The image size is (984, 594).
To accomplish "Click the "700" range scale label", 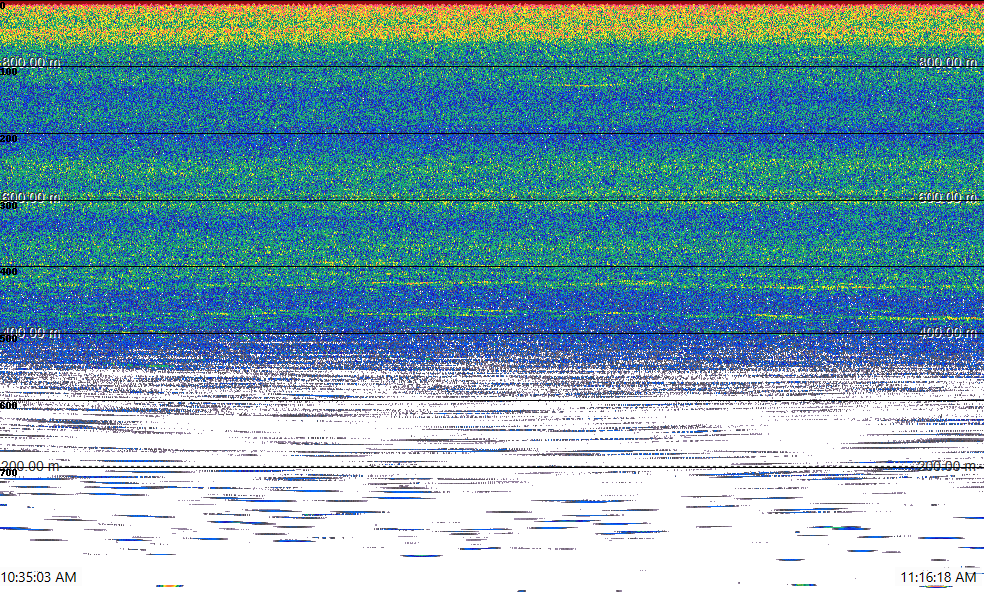I will tap(9, 472).
